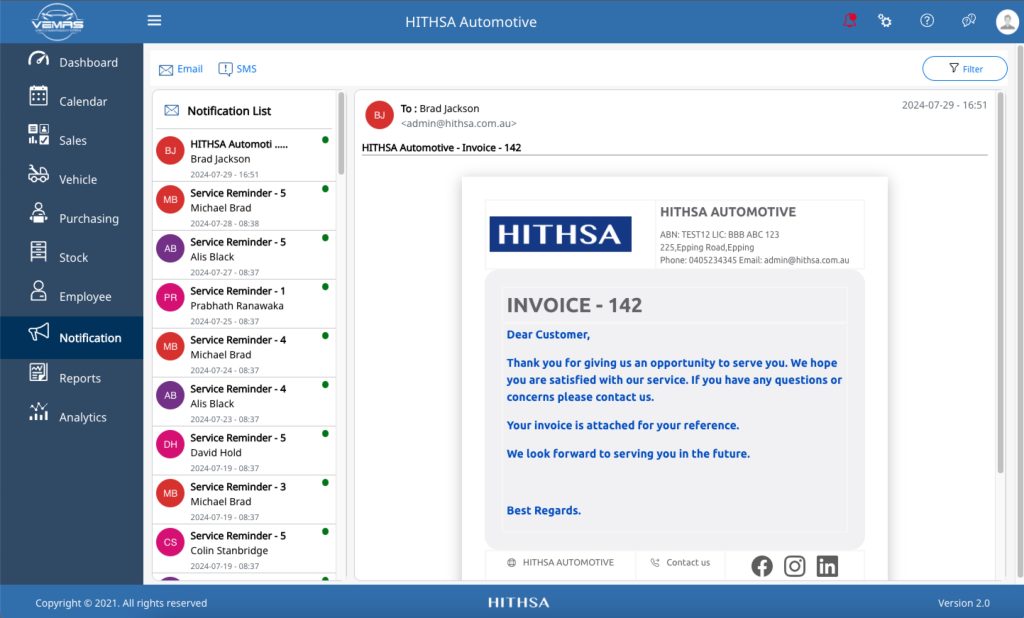Go to the Analytics section
1024x618 pixels.
(x=72, y=417)
